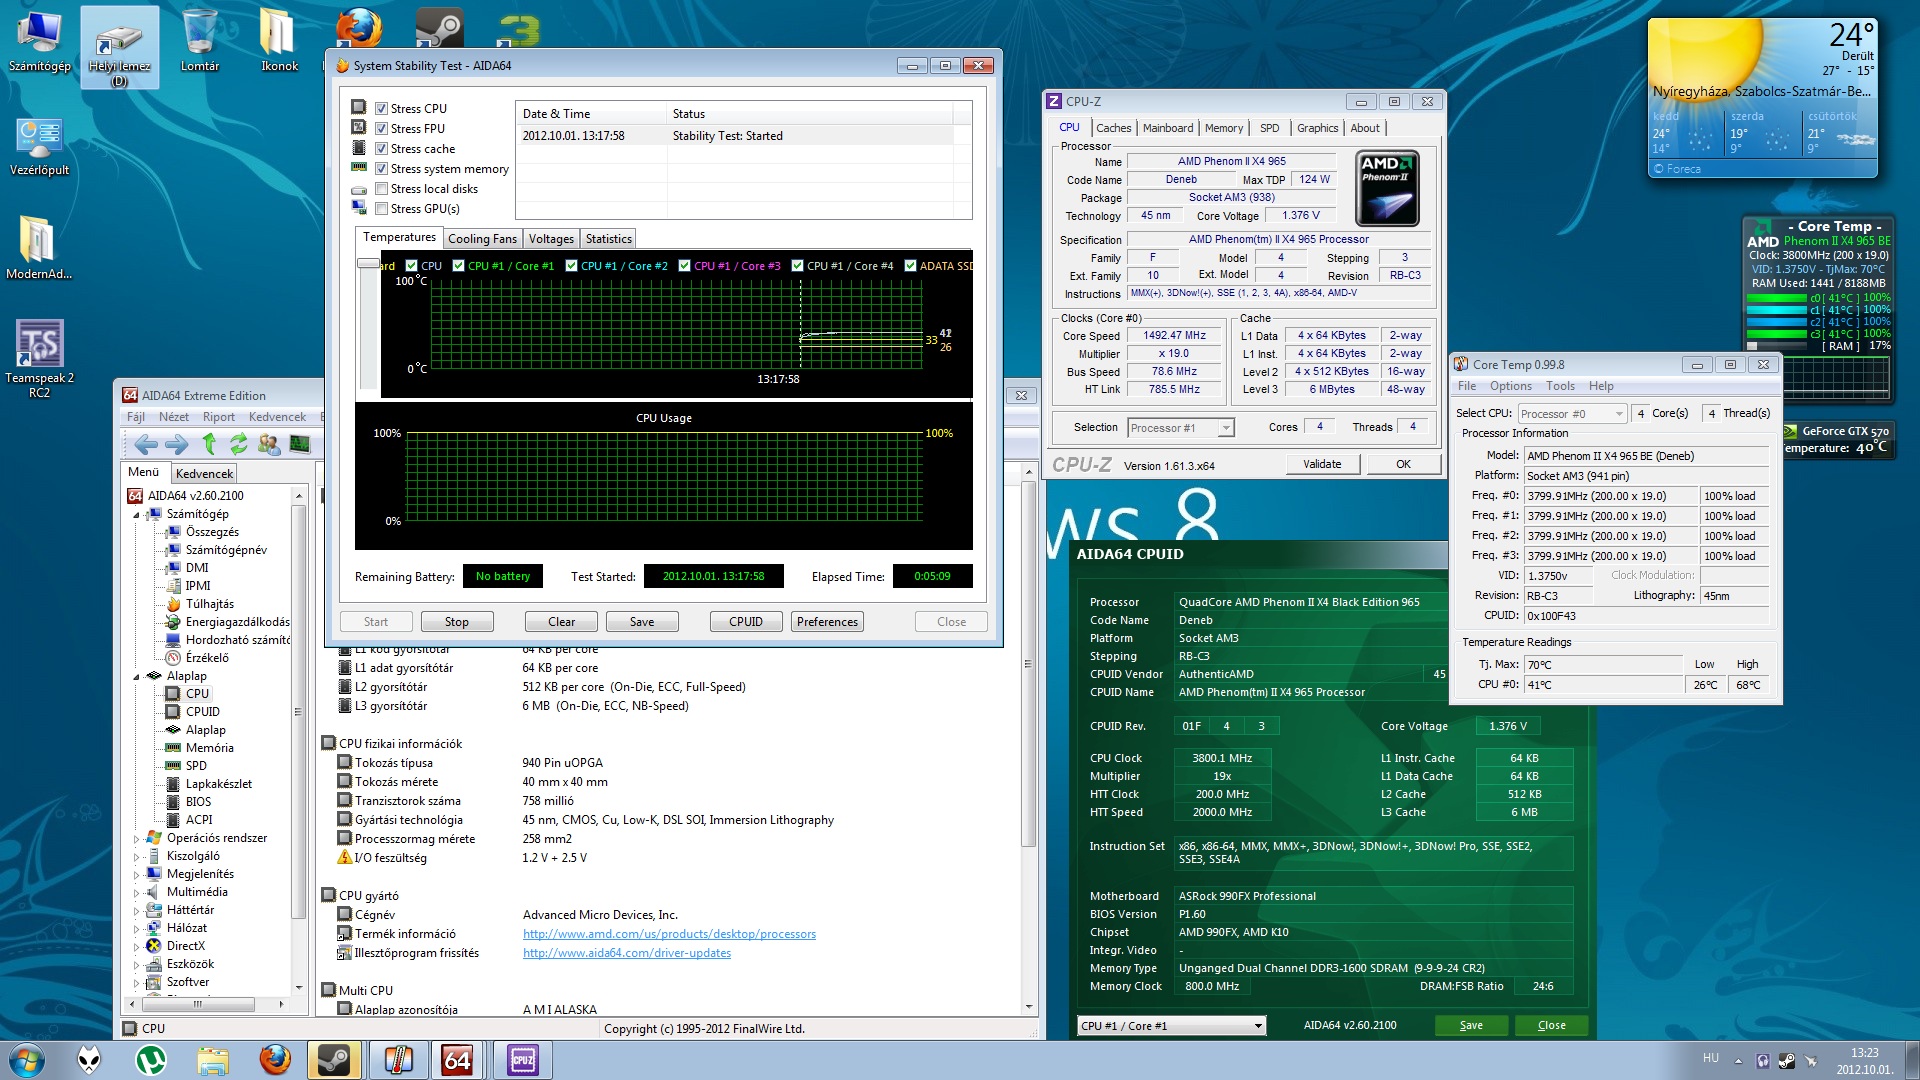Screen dimensions: 1920x1080
Task: Open the Caches tab in CPU-Z
Action: [1113, 128]
